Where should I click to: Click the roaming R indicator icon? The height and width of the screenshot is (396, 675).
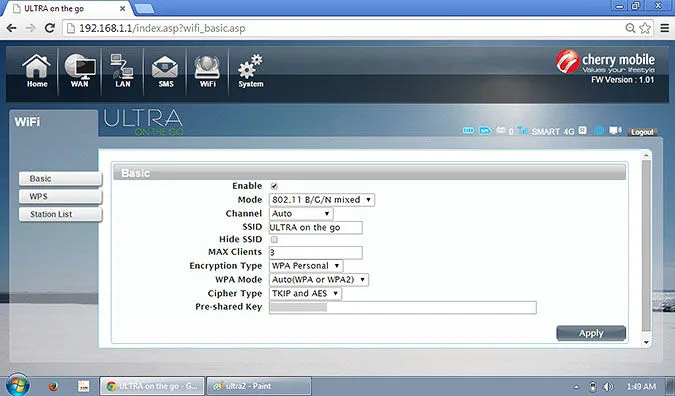click(x=582, y=130)
